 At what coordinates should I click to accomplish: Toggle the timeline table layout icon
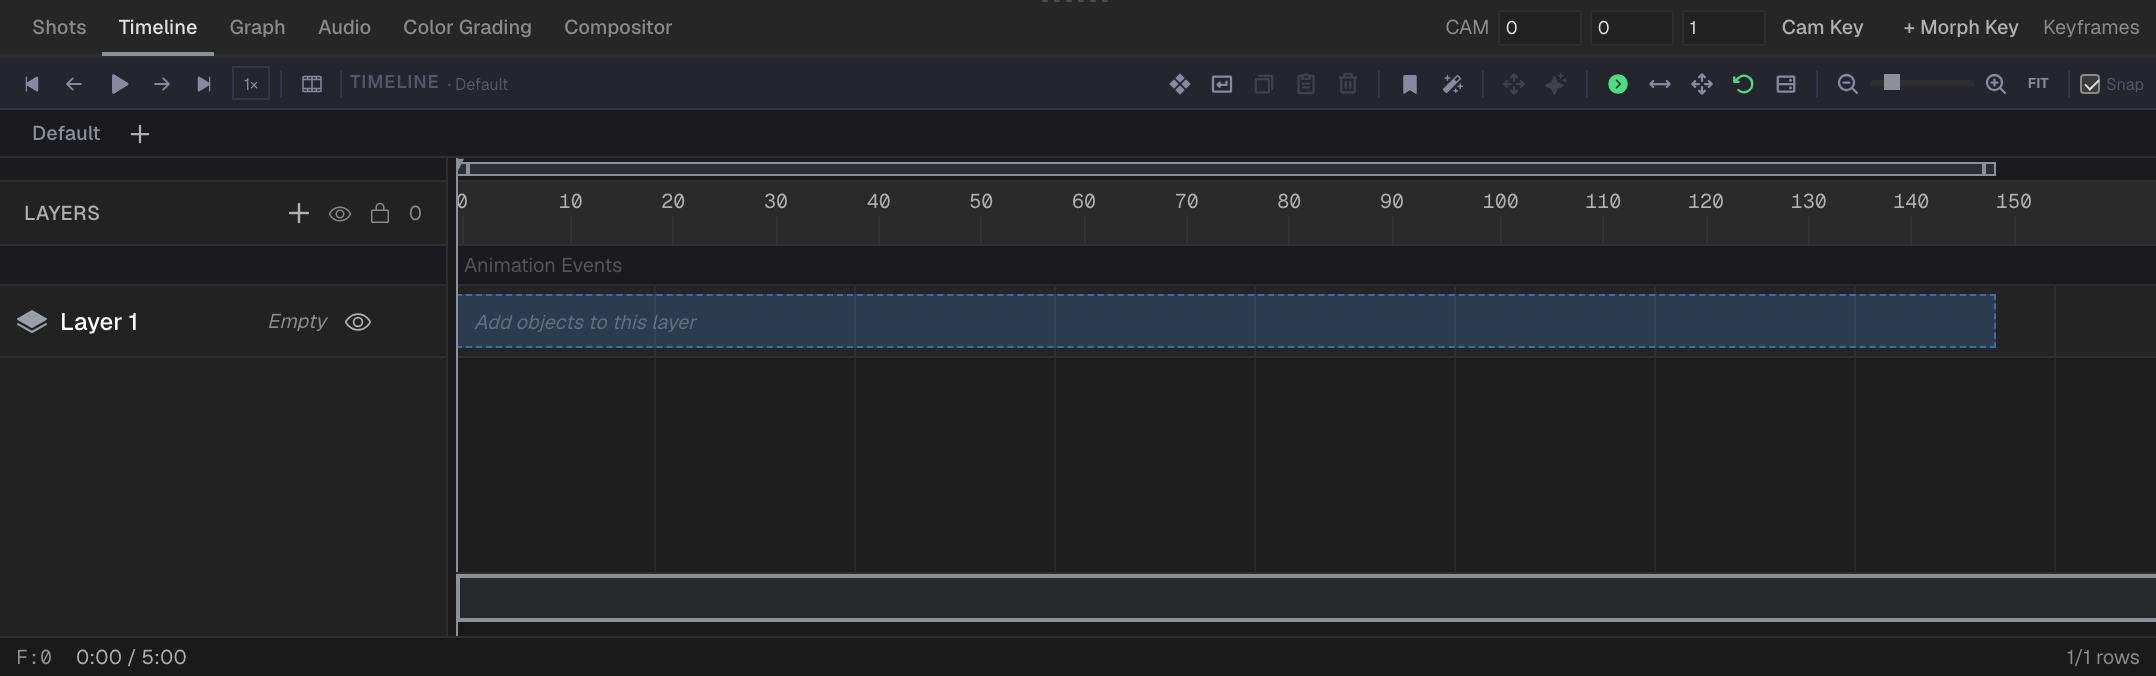click(x=312, y=84)
